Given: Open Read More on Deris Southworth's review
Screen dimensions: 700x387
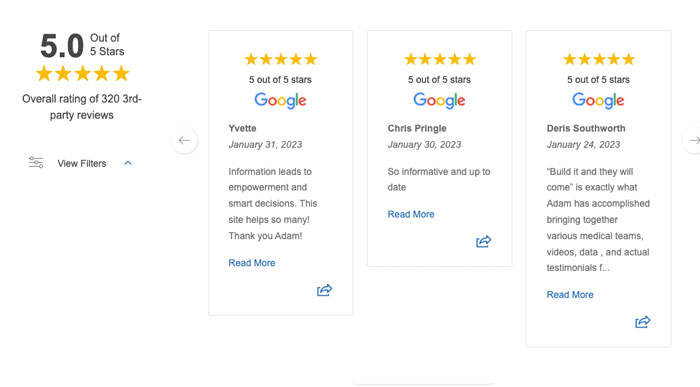Looking at the screenshot, I should pyautogui.click(x=570, y=295).
